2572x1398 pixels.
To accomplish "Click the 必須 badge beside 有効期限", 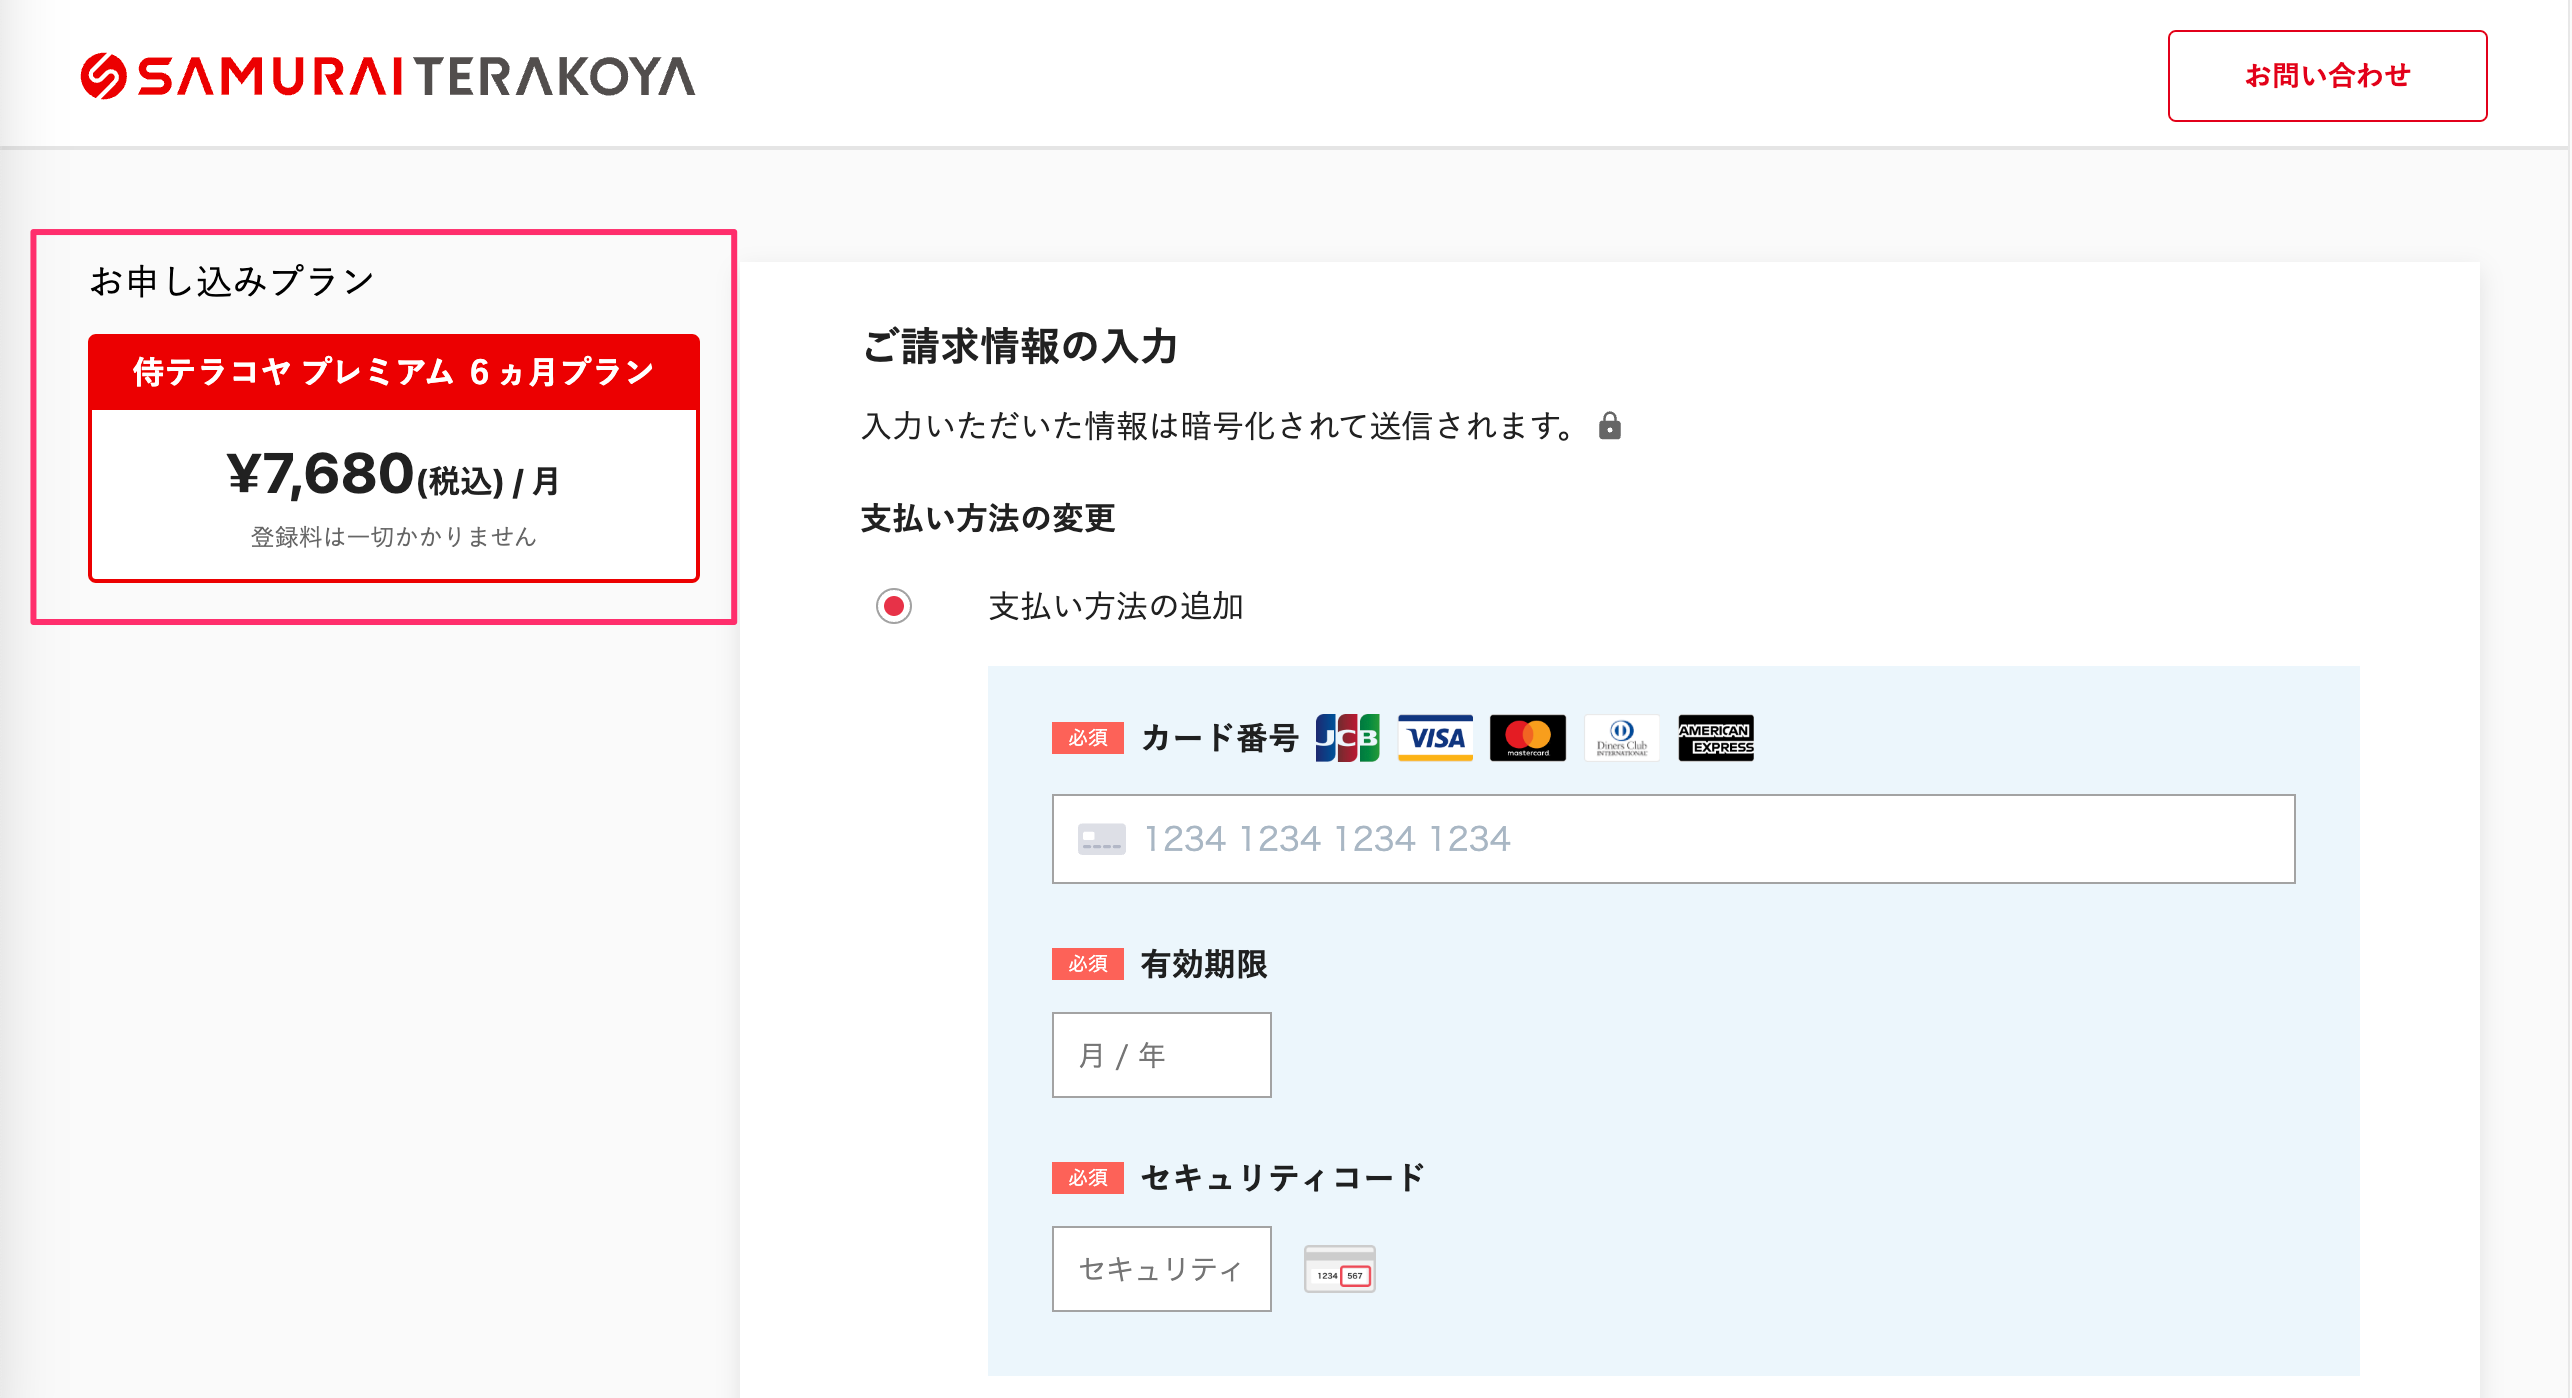I will point(1087,964).
